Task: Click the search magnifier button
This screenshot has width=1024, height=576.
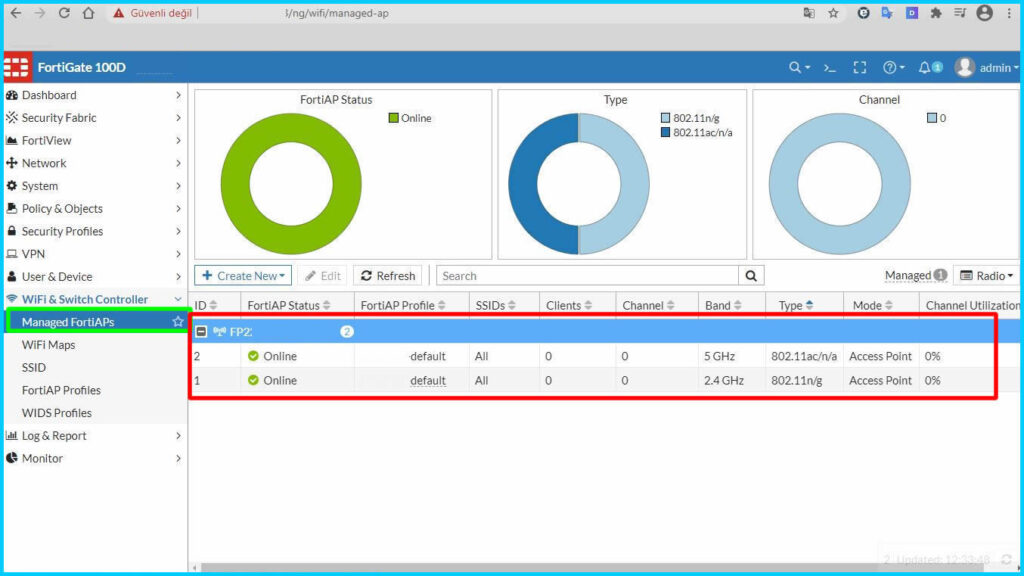Action: pos(751,276)
